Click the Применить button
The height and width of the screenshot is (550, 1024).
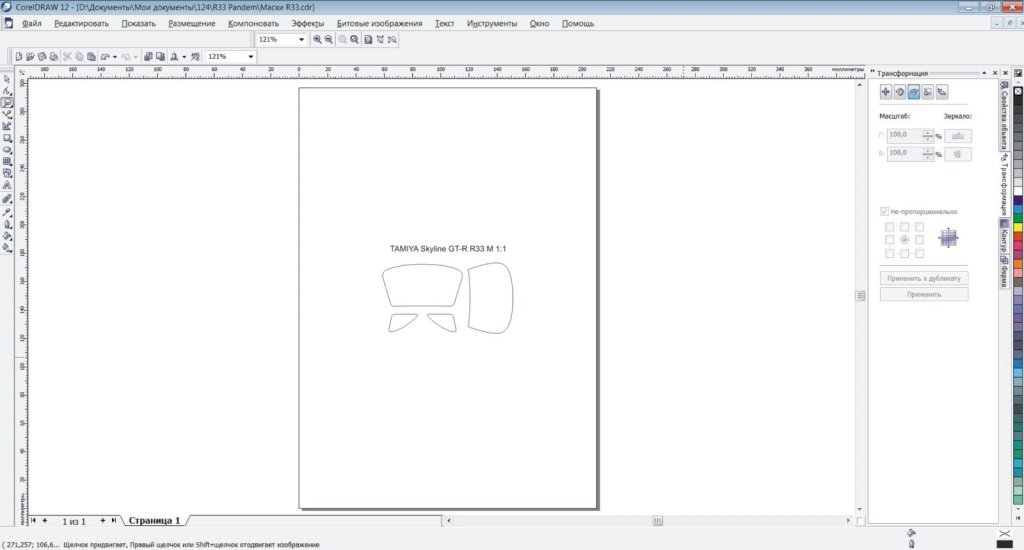[x=924, y=295]
